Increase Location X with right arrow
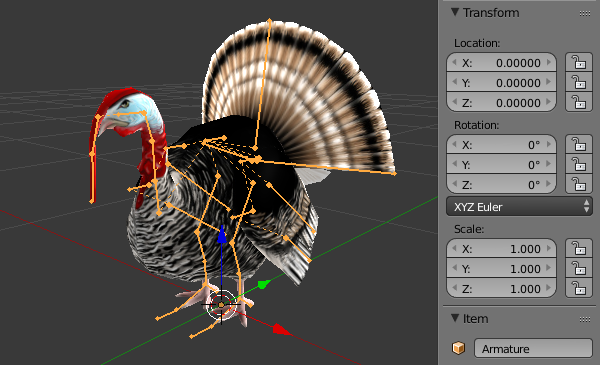Viewport: 600px width, 365px height. coord(549,62)
